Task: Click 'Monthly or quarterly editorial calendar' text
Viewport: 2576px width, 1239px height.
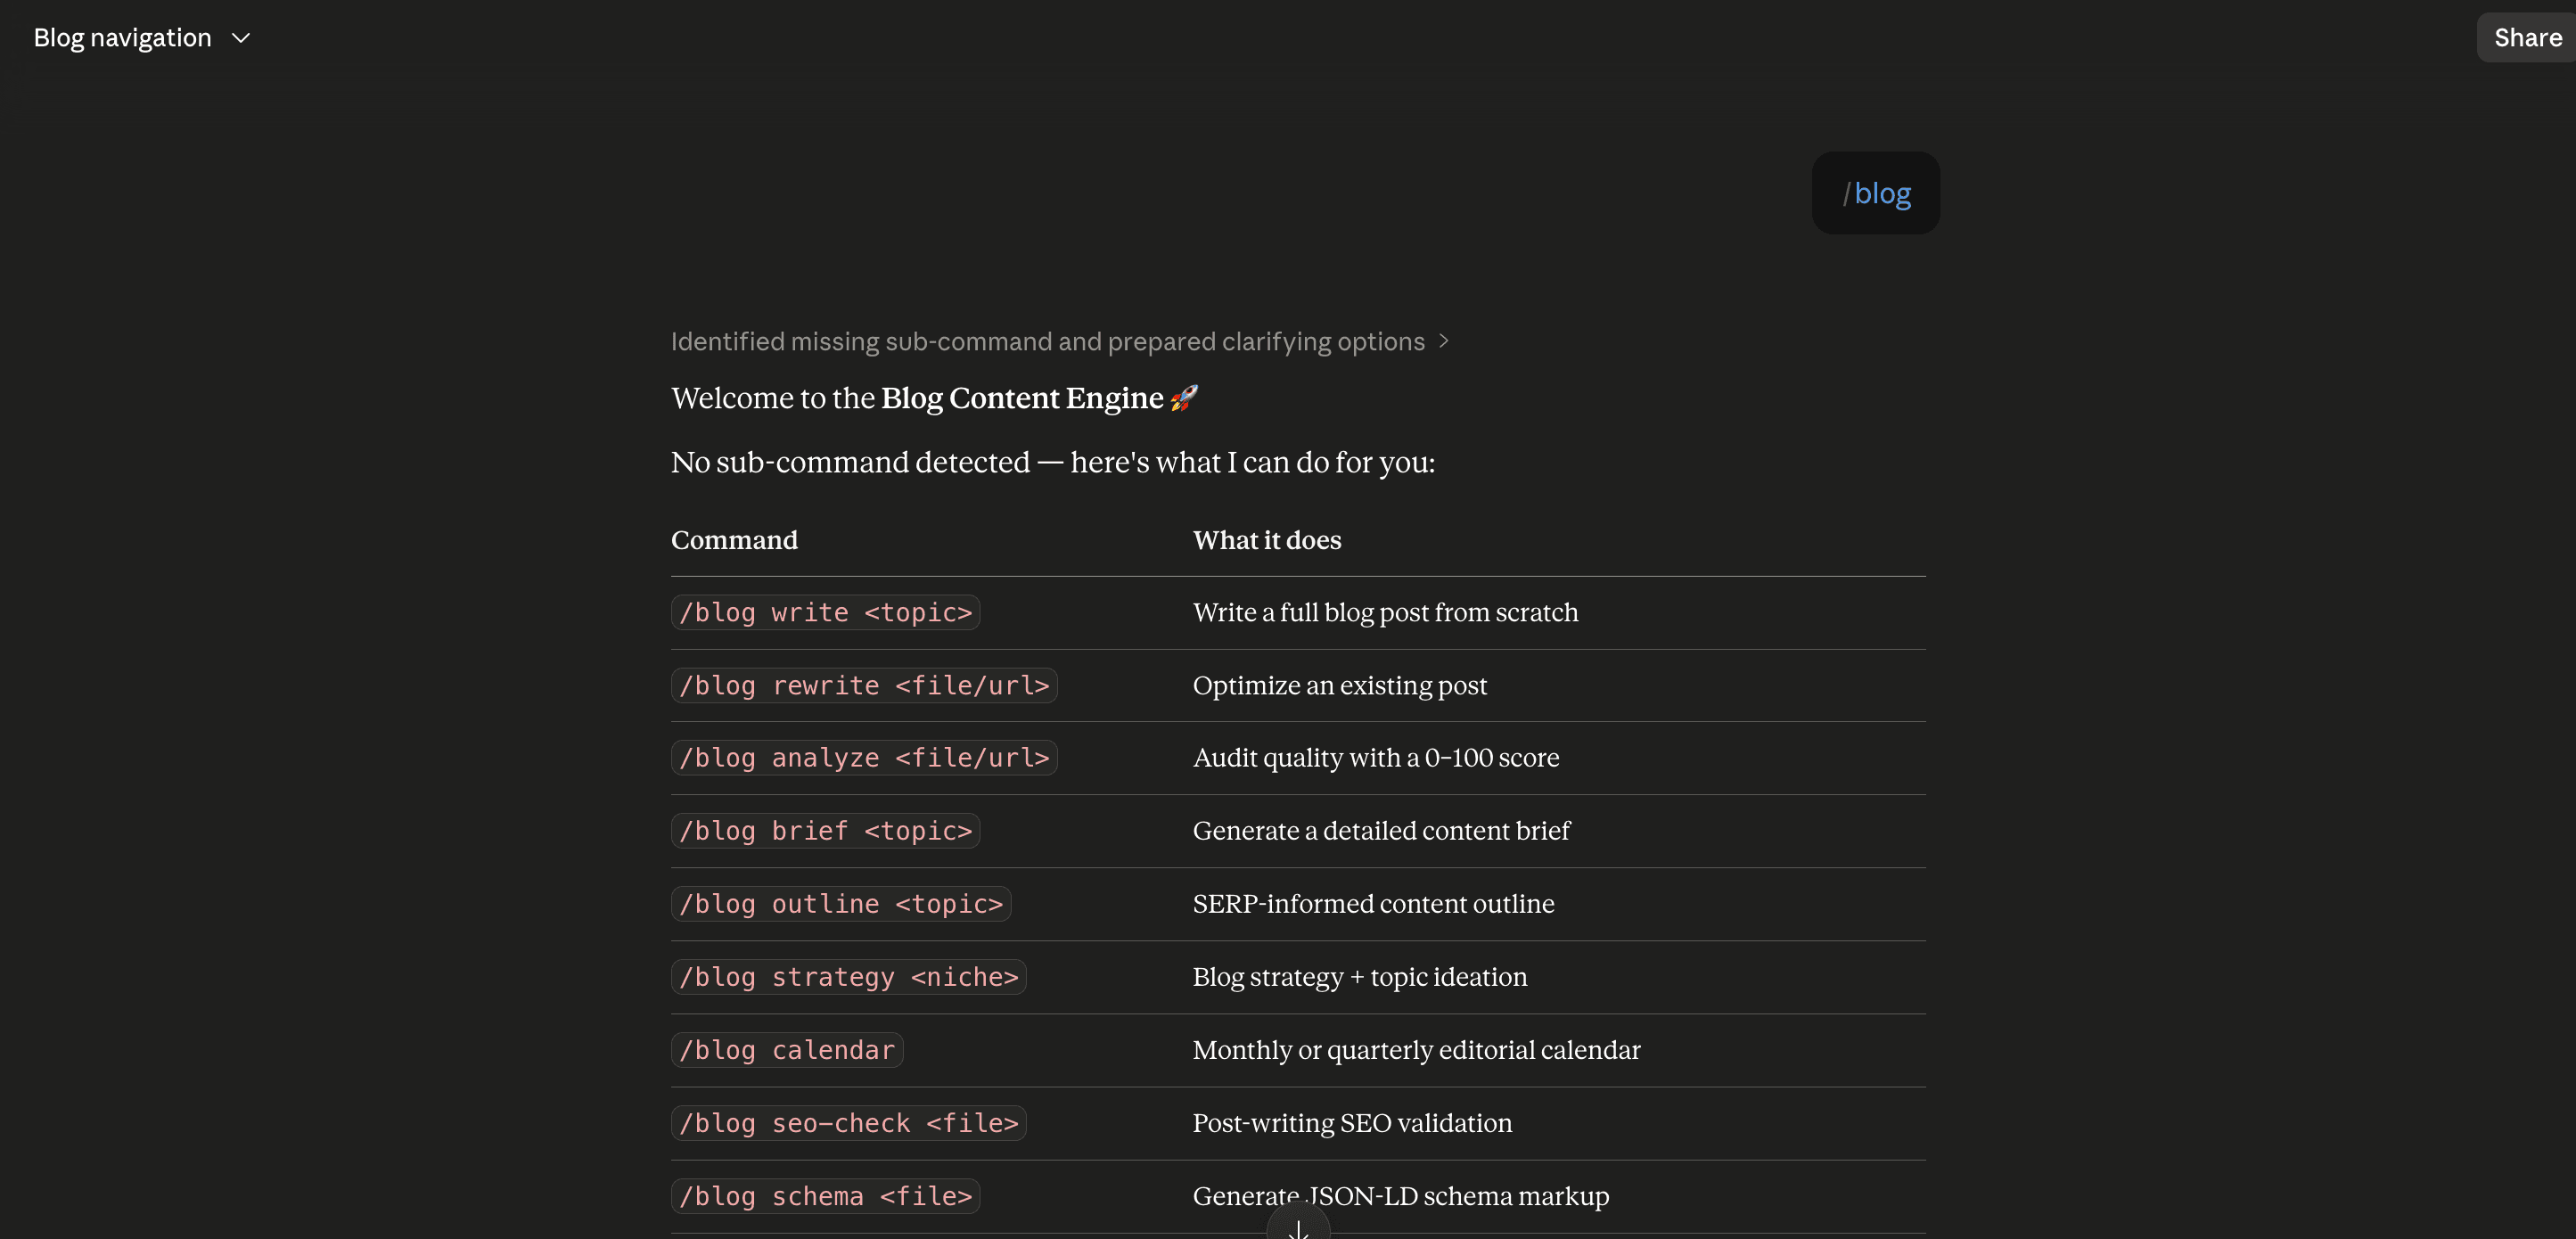Action: point(1416,1050)
